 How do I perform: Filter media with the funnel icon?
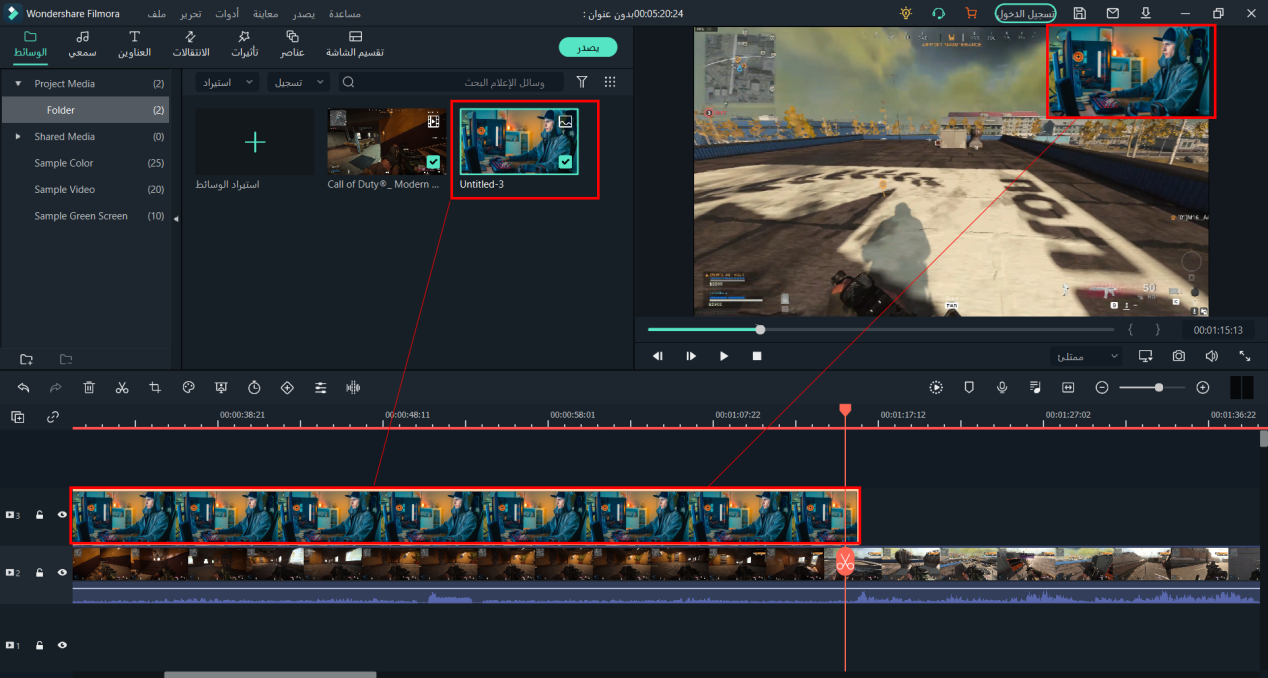581,82
